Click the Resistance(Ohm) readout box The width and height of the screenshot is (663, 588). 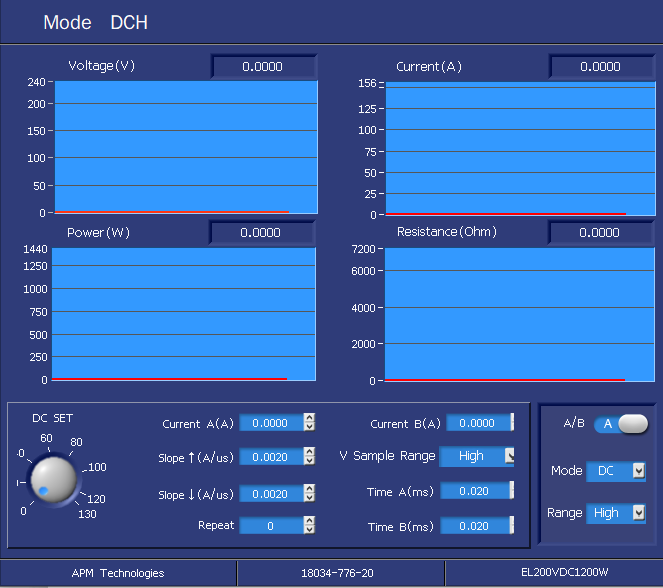[599, 232]
